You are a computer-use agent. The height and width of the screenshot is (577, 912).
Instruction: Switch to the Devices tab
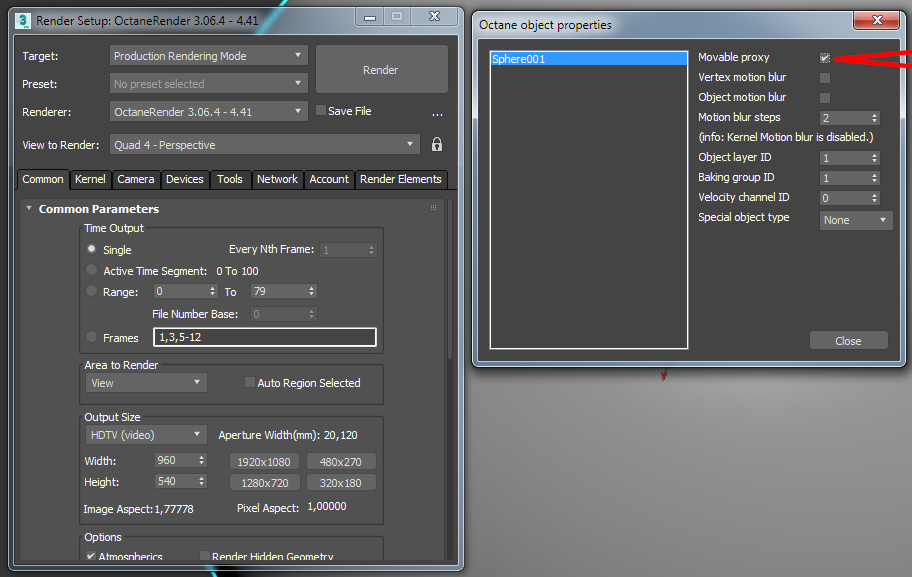click(x=184, y=179)
